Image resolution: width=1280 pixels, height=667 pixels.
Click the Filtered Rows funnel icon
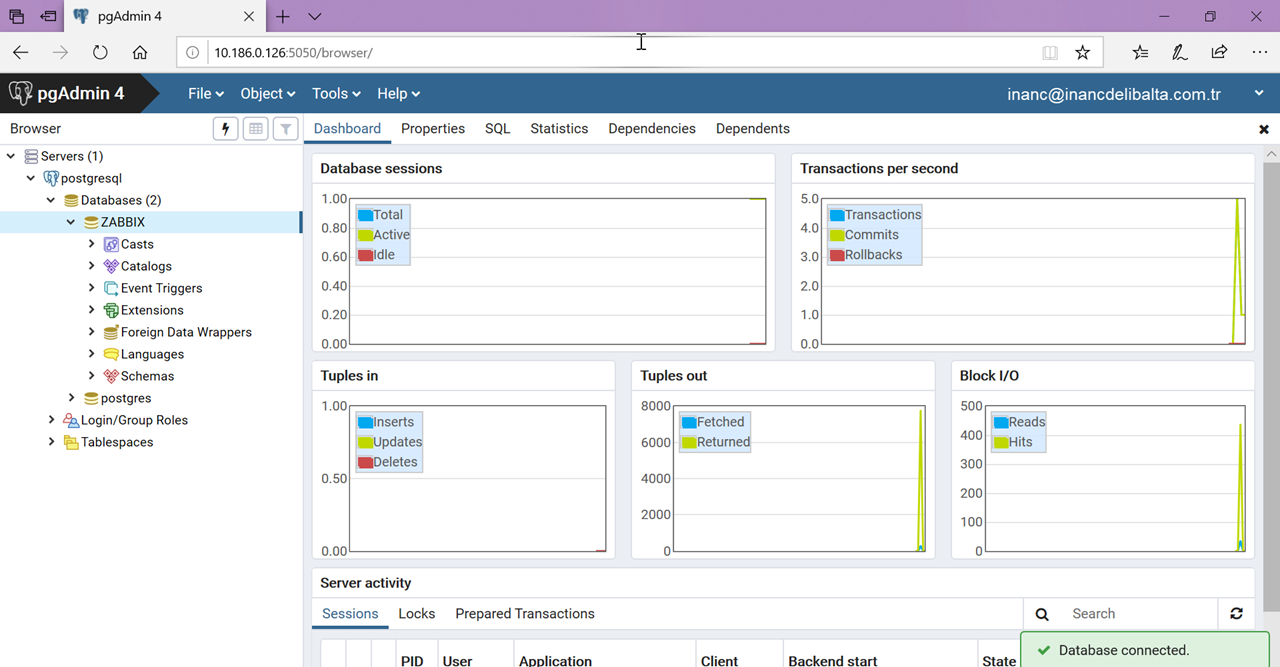(286, 129)
